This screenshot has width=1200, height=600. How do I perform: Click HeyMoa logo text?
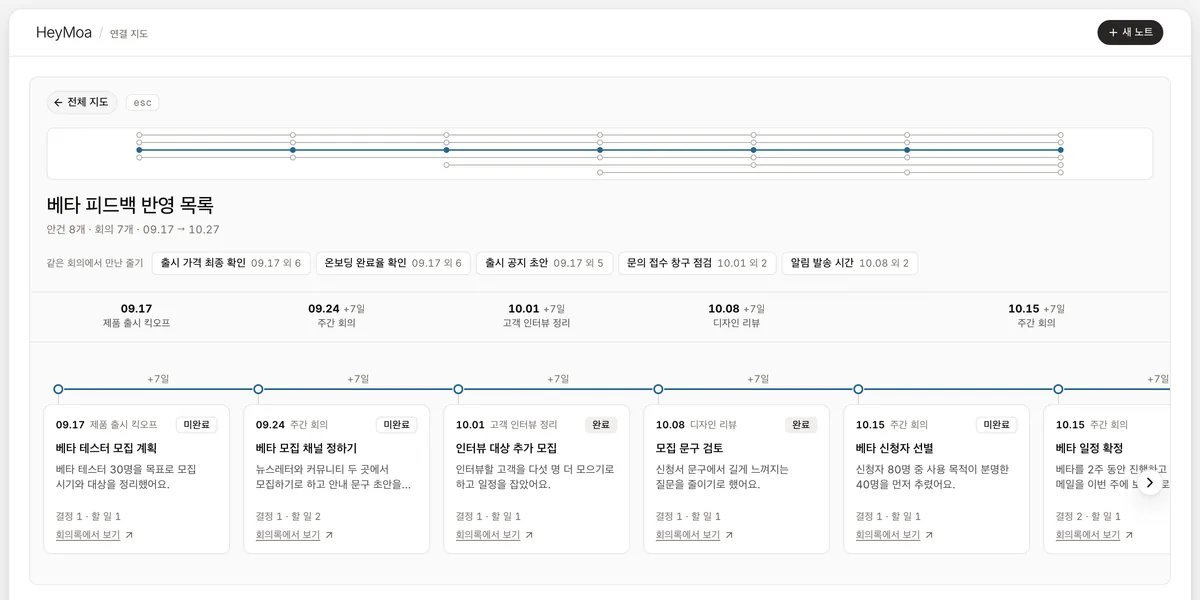(64, 32)
